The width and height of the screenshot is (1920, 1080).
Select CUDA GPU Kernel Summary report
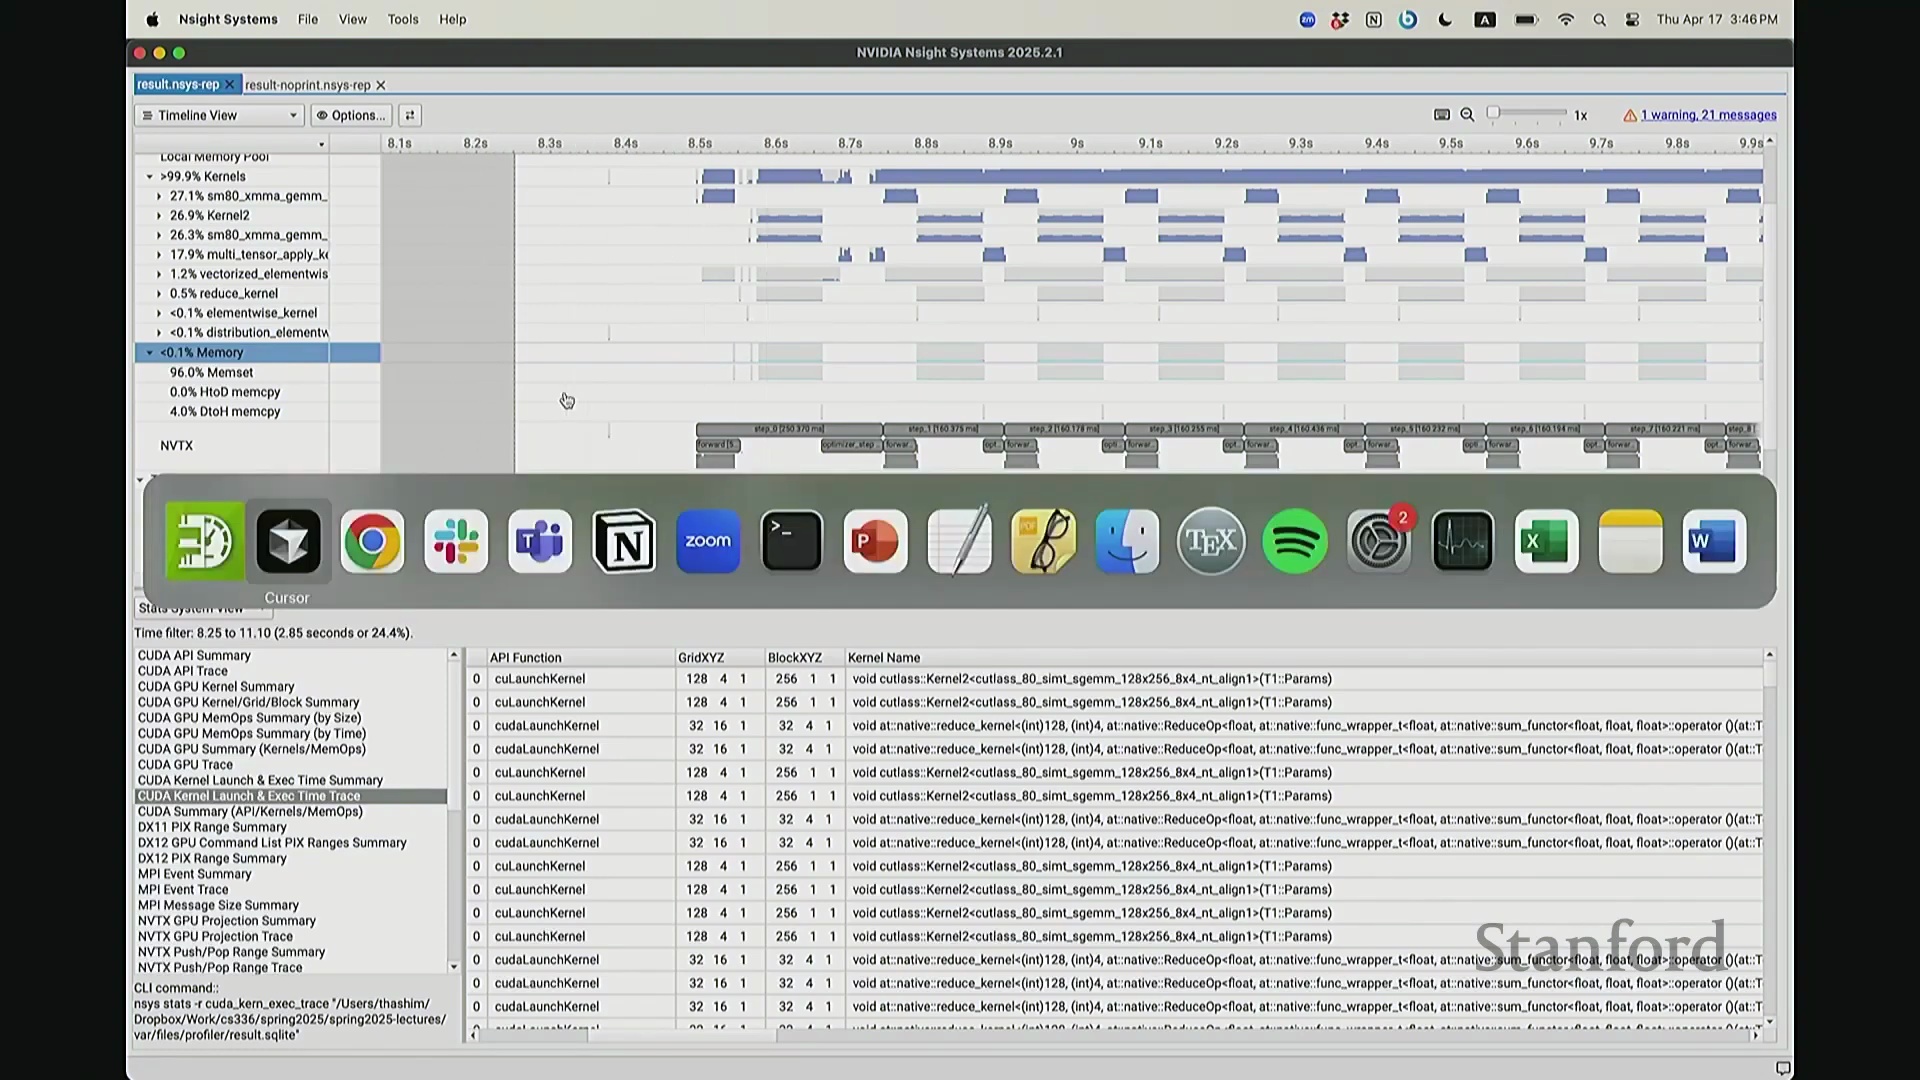(216, 687)
